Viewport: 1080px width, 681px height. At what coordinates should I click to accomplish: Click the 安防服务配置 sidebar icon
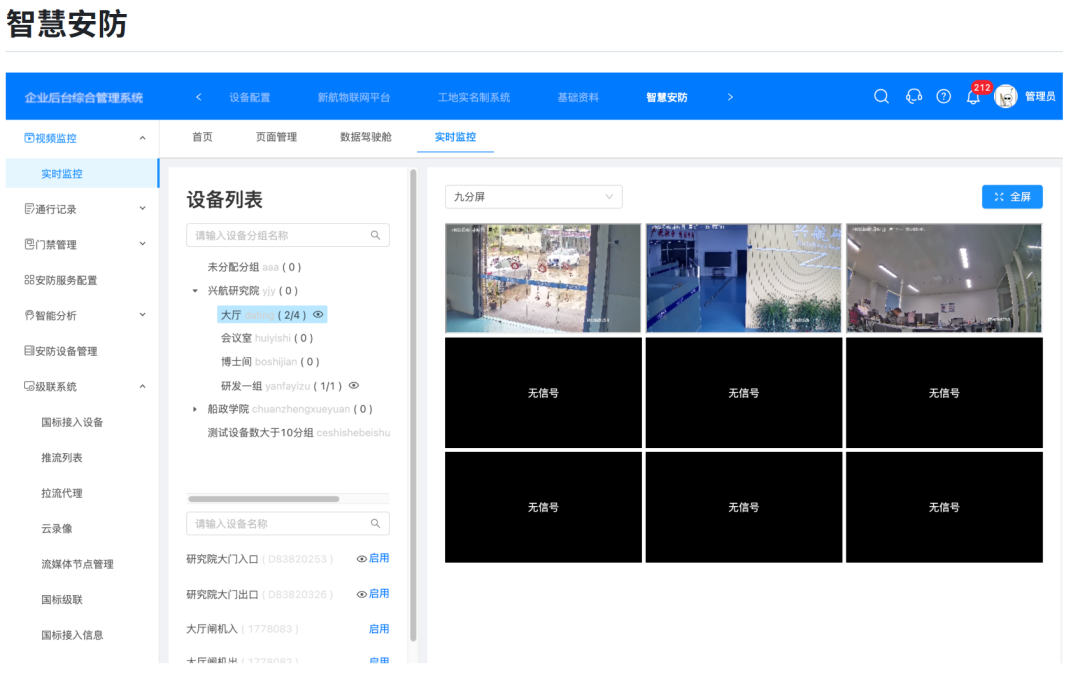(29, 280)
